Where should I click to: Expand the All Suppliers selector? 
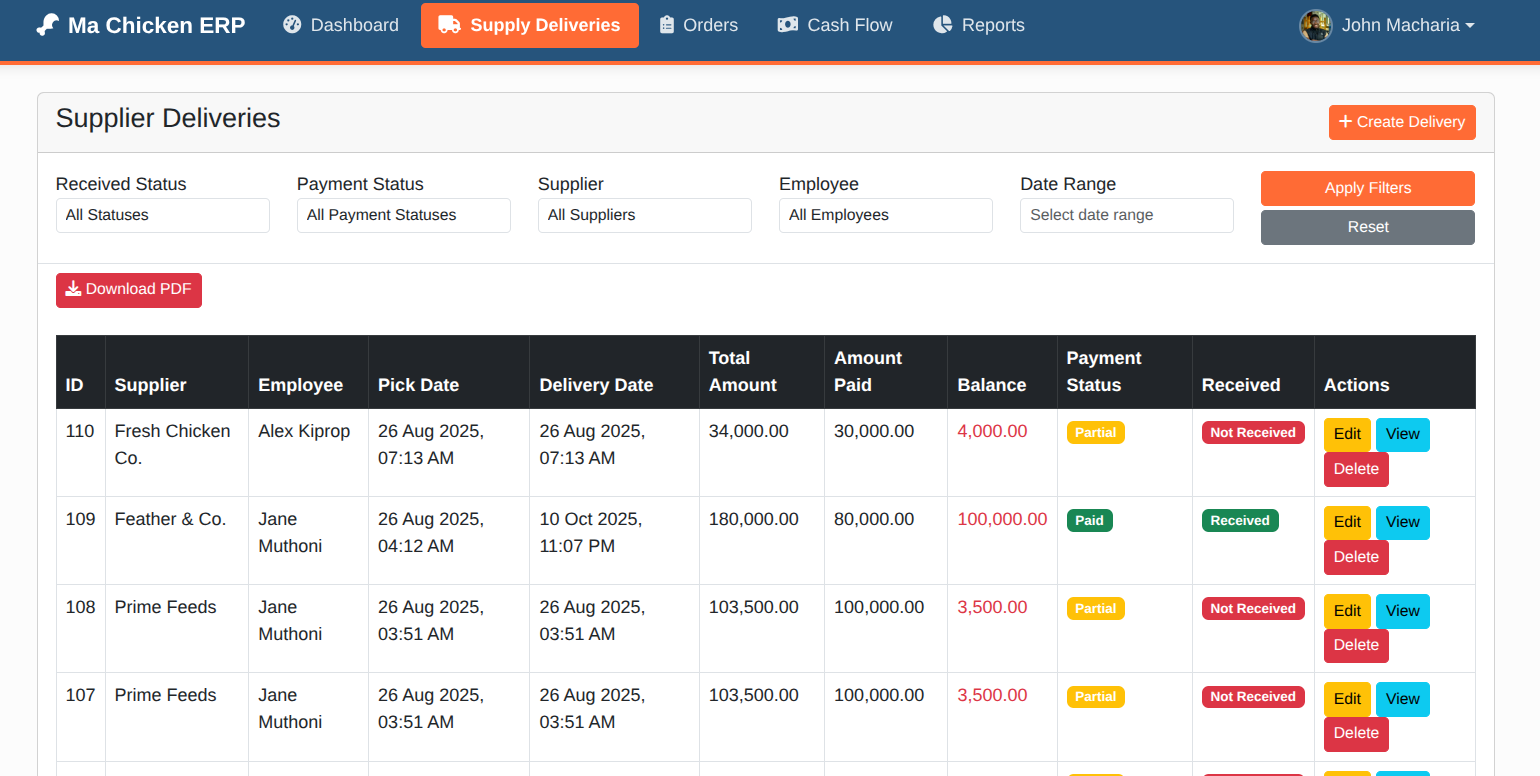[x=644, y=215]
